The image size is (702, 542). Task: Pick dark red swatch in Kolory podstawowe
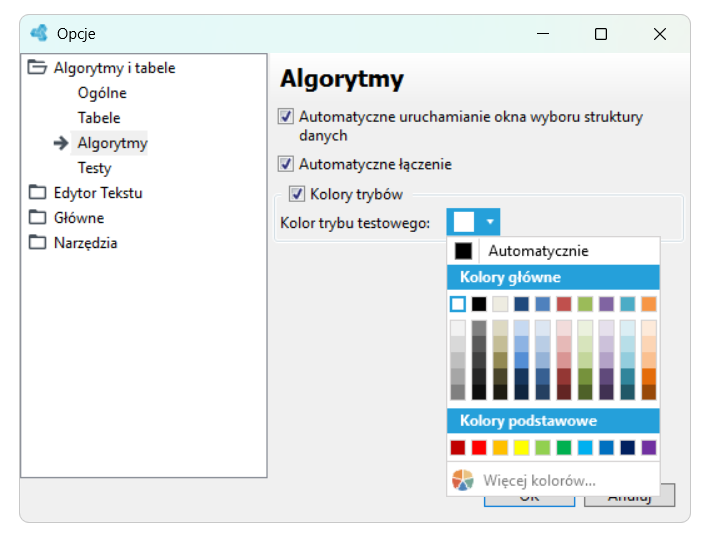[458, 447]
